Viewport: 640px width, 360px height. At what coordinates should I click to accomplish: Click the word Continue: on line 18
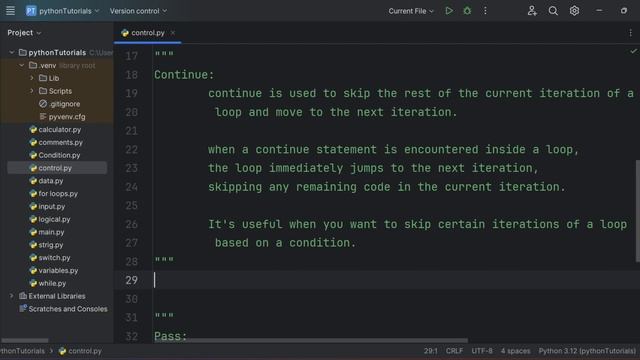click(x=184, y=75)
